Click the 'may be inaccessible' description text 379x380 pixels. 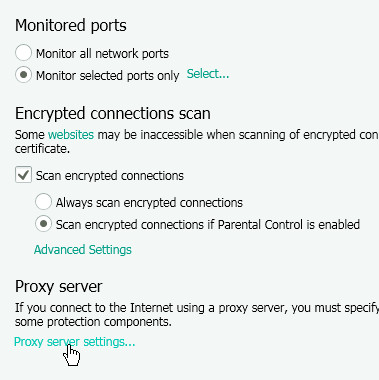pyautogui.click(x=150, y=135)
